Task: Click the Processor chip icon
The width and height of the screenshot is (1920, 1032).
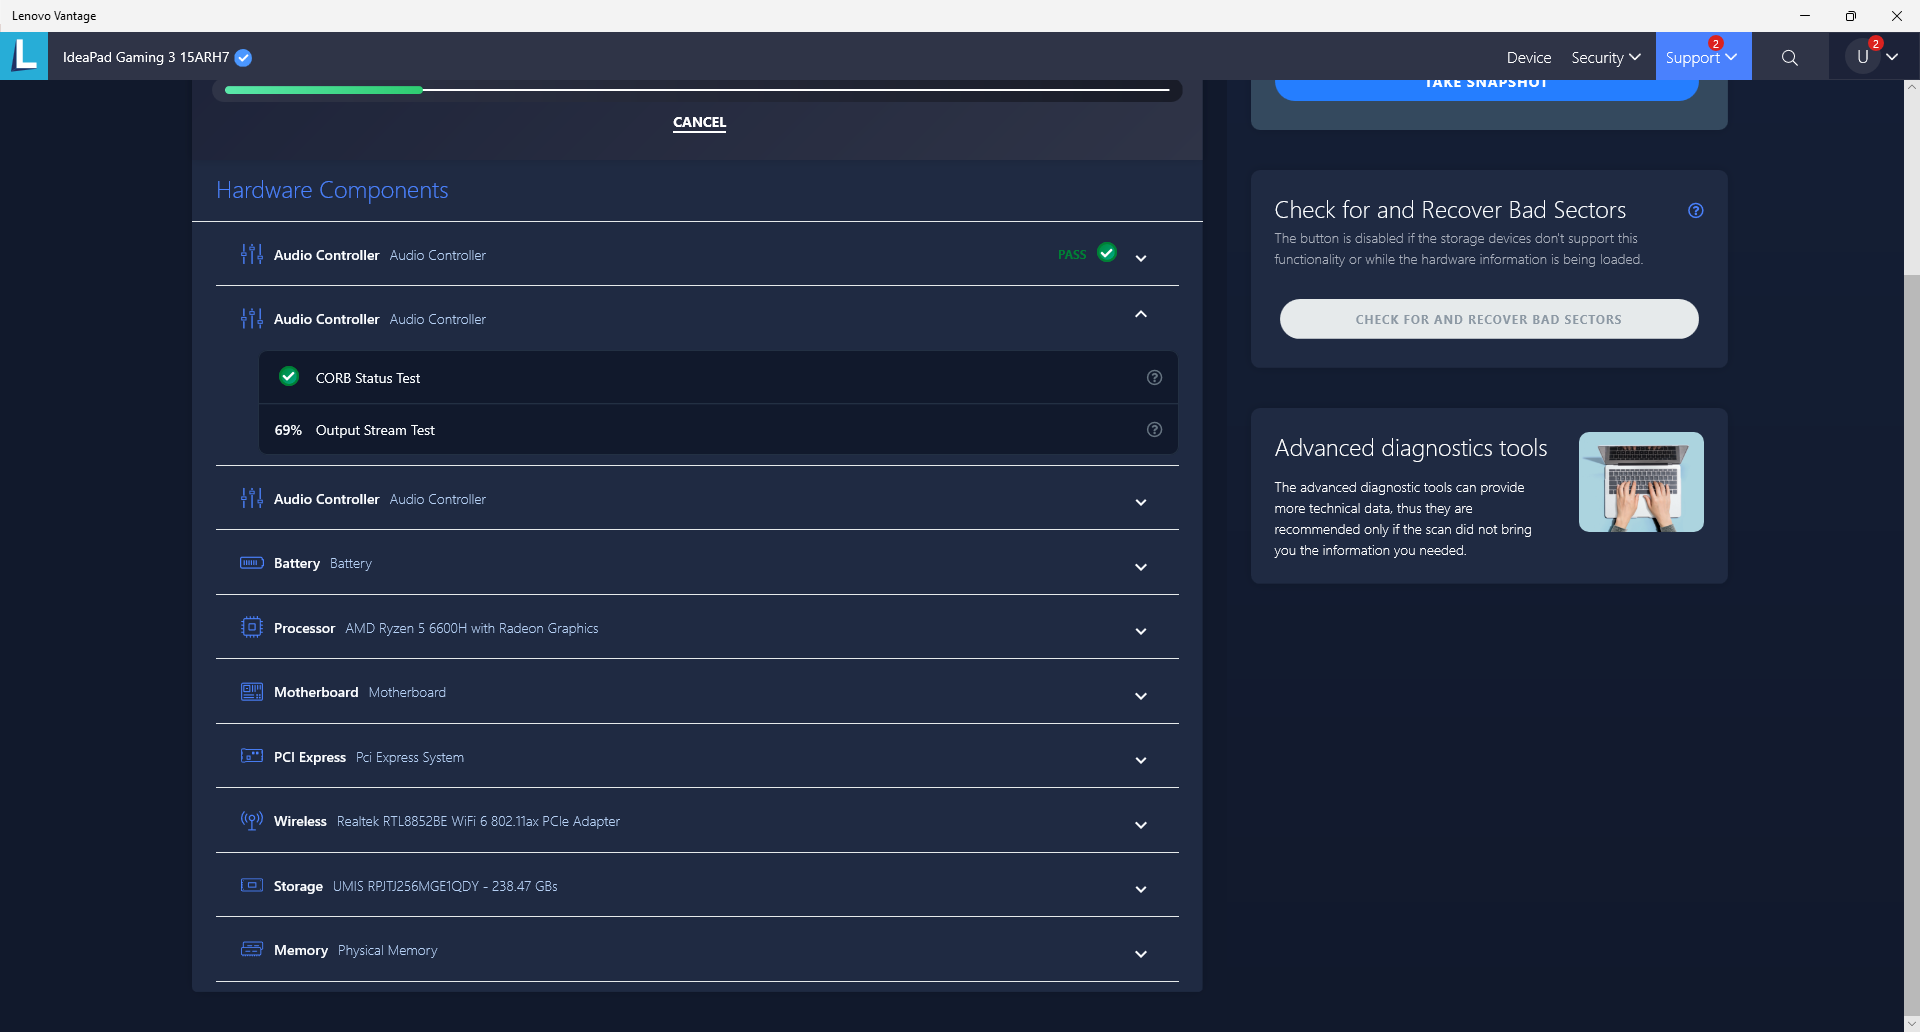Action: click(x=251, y=627)
